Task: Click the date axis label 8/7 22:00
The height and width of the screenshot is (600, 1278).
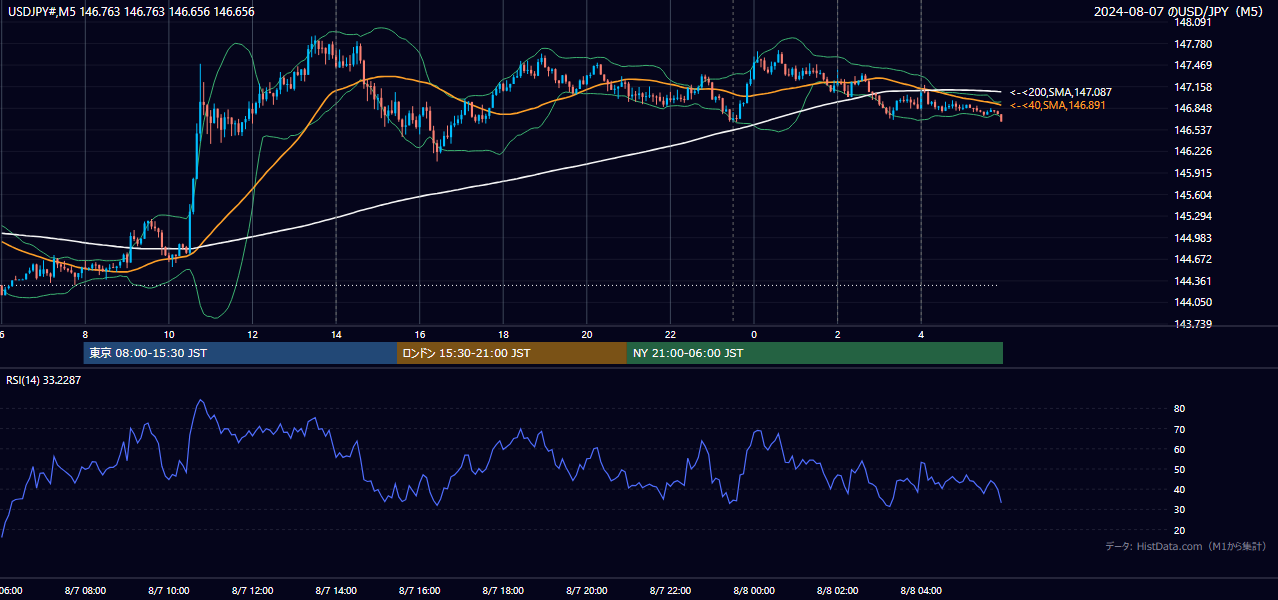Action: 671,591
